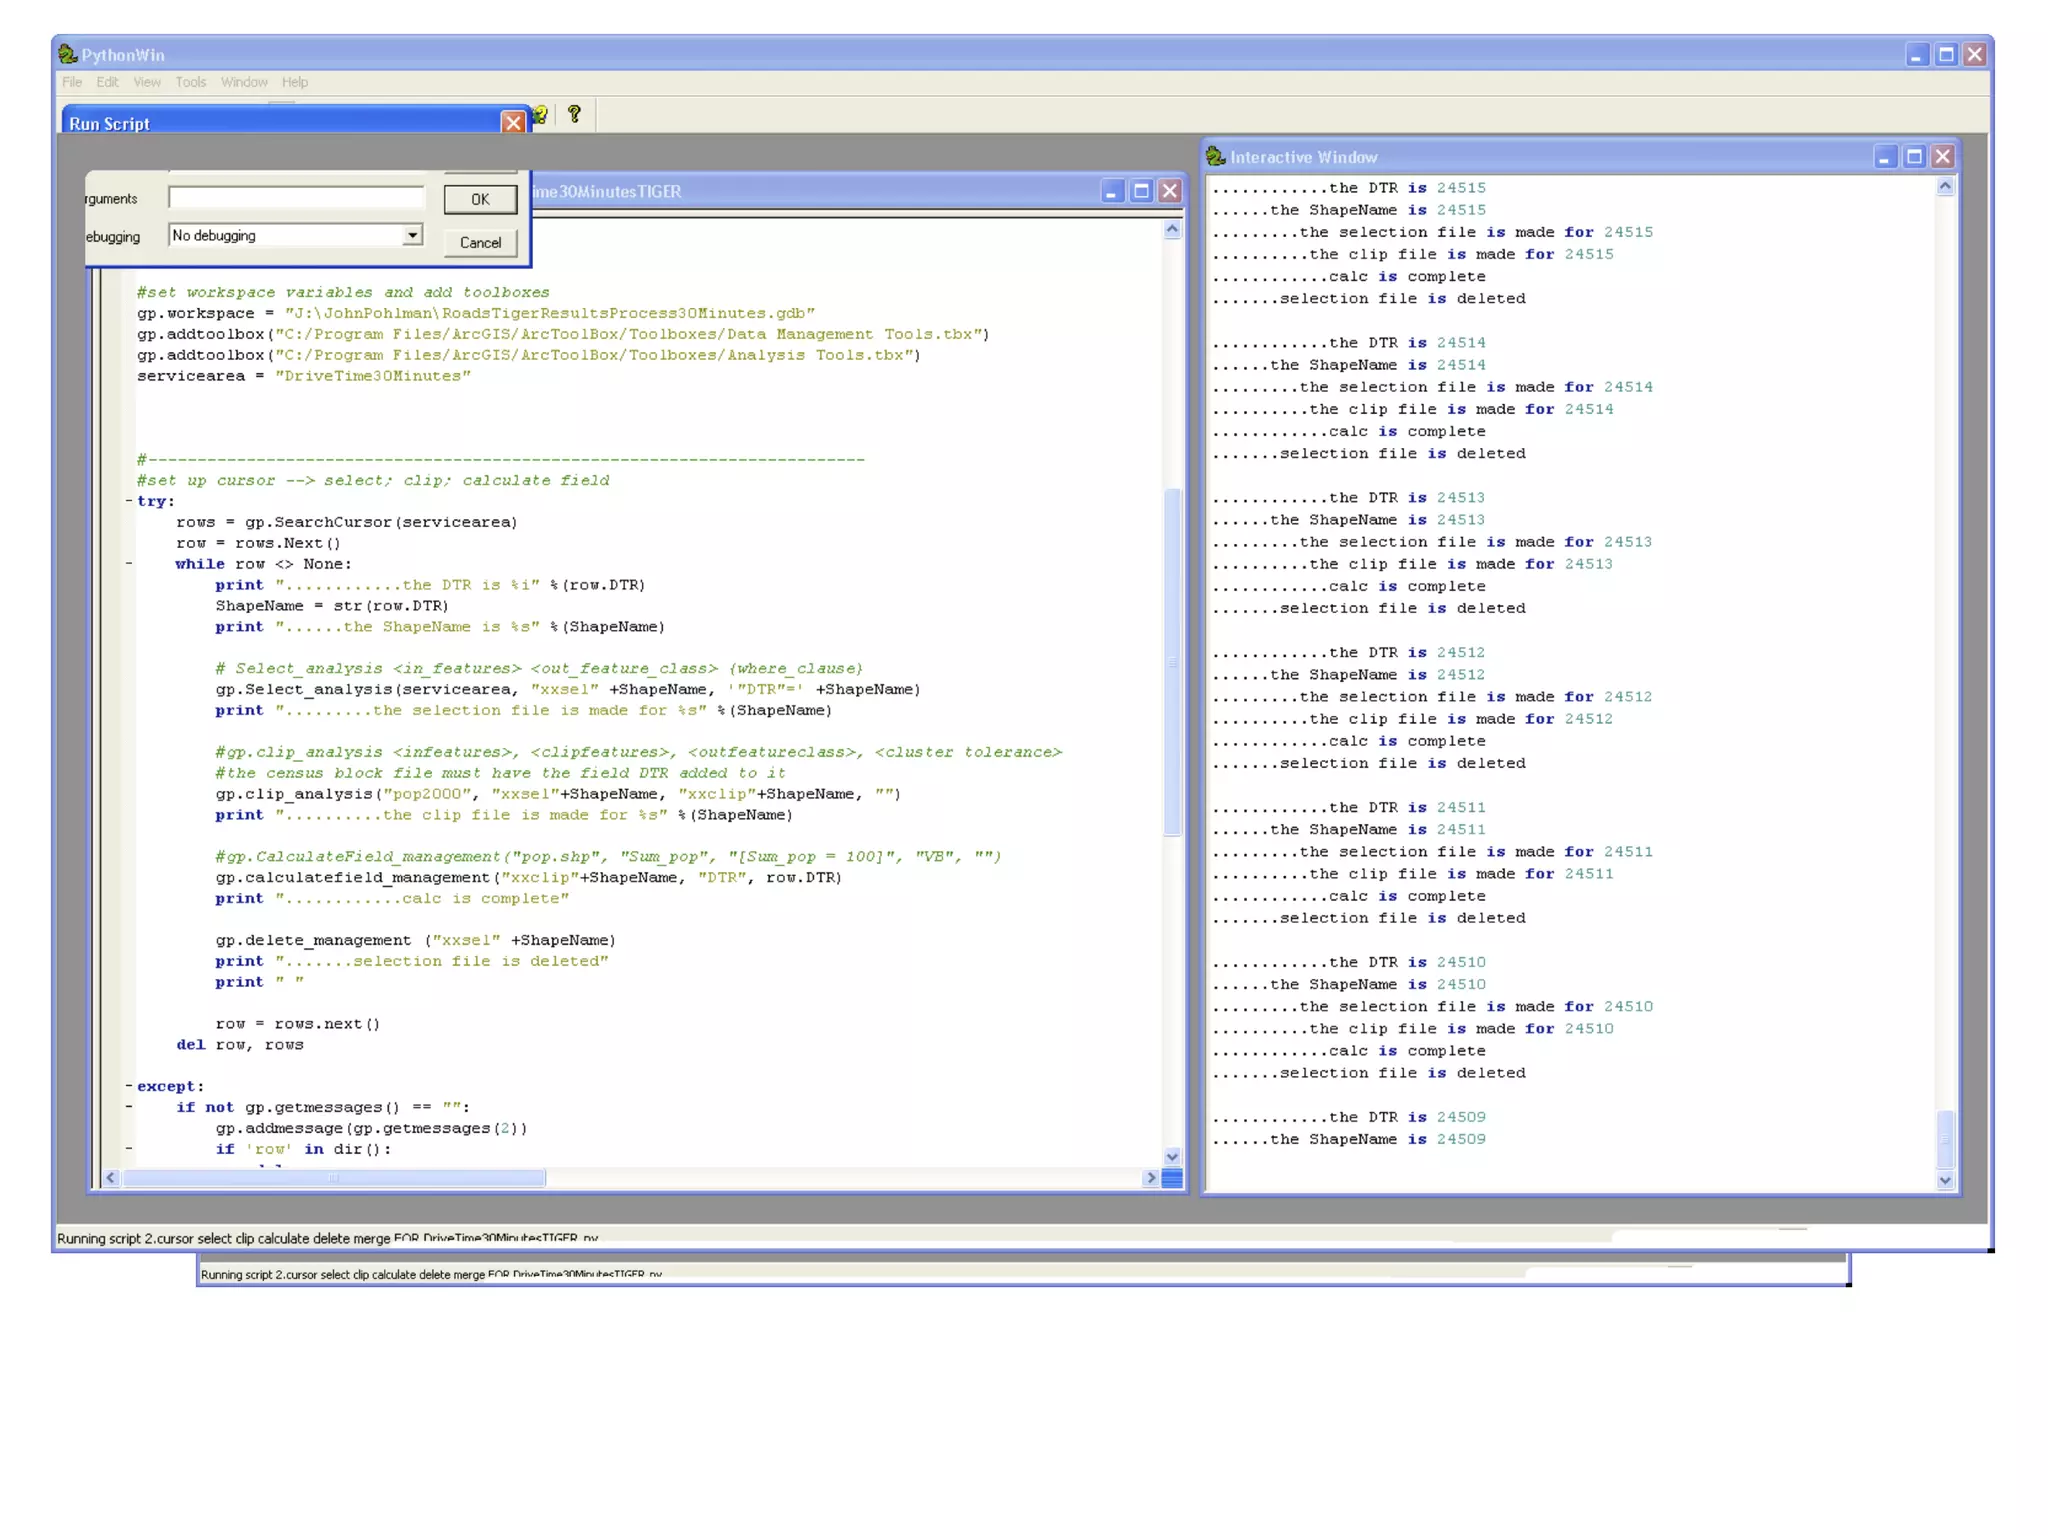Viewport: 2048px width, 1536px height.
Task: Open the Tools menu
Action: pos(190,82)
